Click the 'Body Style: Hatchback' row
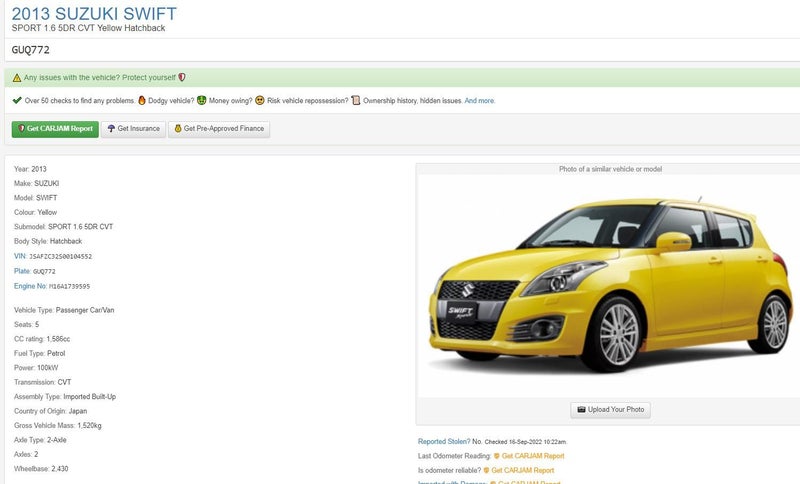Screen dimensions: 800x484 pyautogui.click(x=48, y=241)
